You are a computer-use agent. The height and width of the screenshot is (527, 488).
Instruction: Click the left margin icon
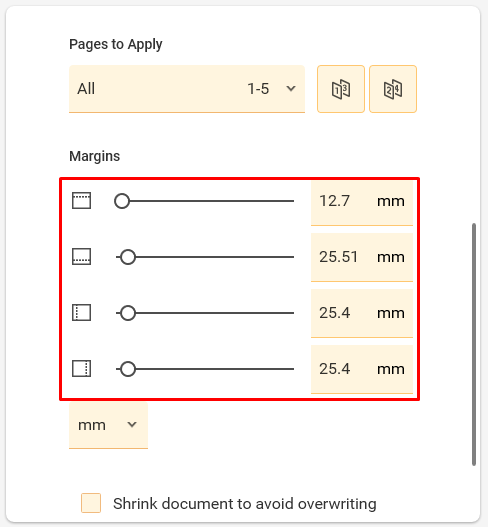pyautogui.click(x=81, y=313)
